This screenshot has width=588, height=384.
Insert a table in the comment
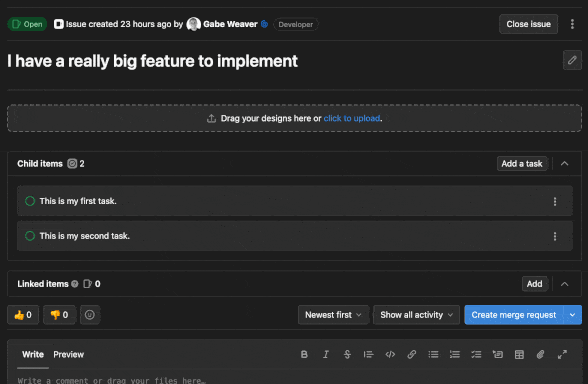[x=519, y=354]
